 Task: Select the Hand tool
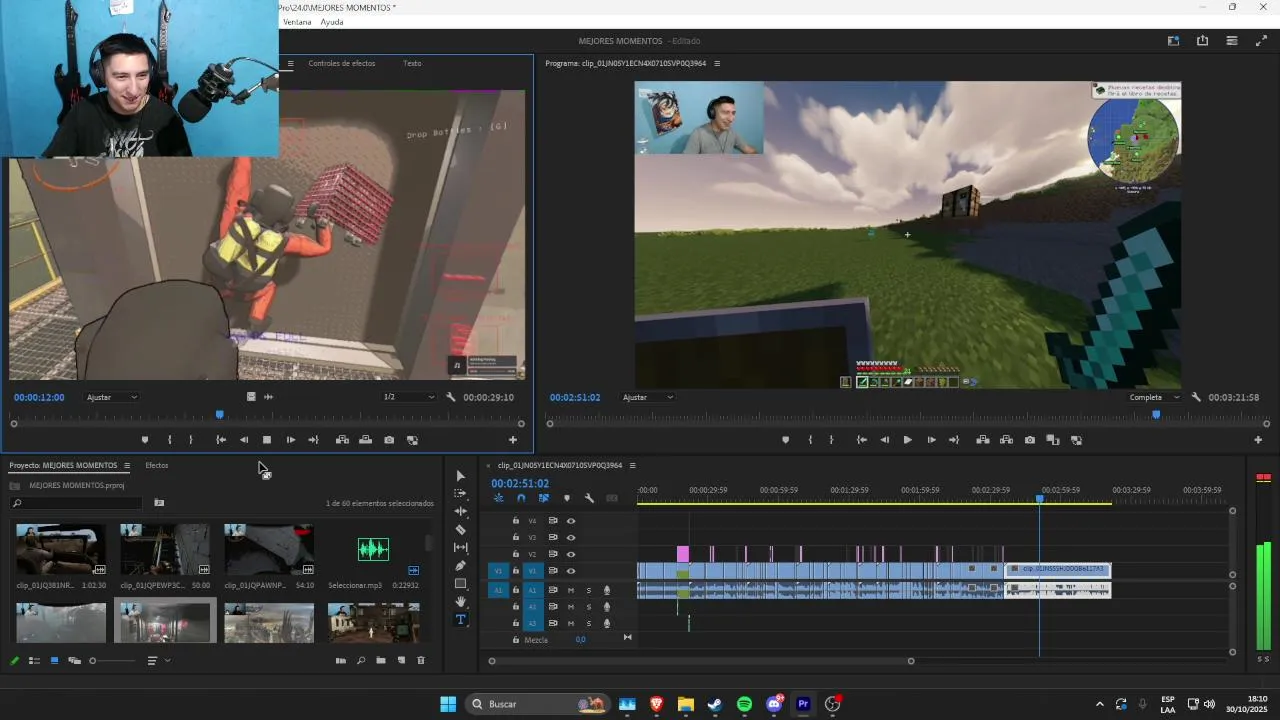pos(460,601)
